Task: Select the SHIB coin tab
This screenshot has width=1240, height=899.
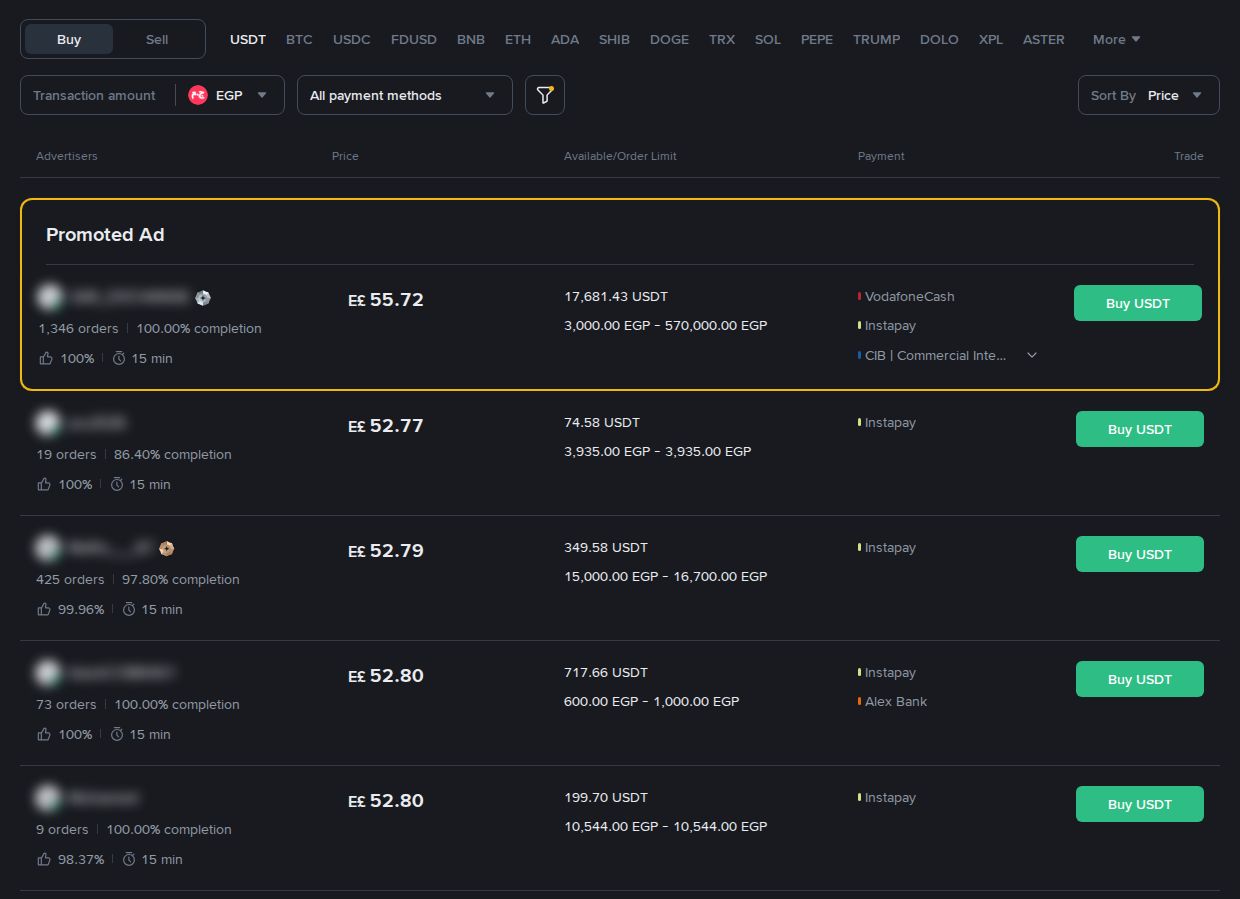Action: pyautogui.click(x=614, y=39)
